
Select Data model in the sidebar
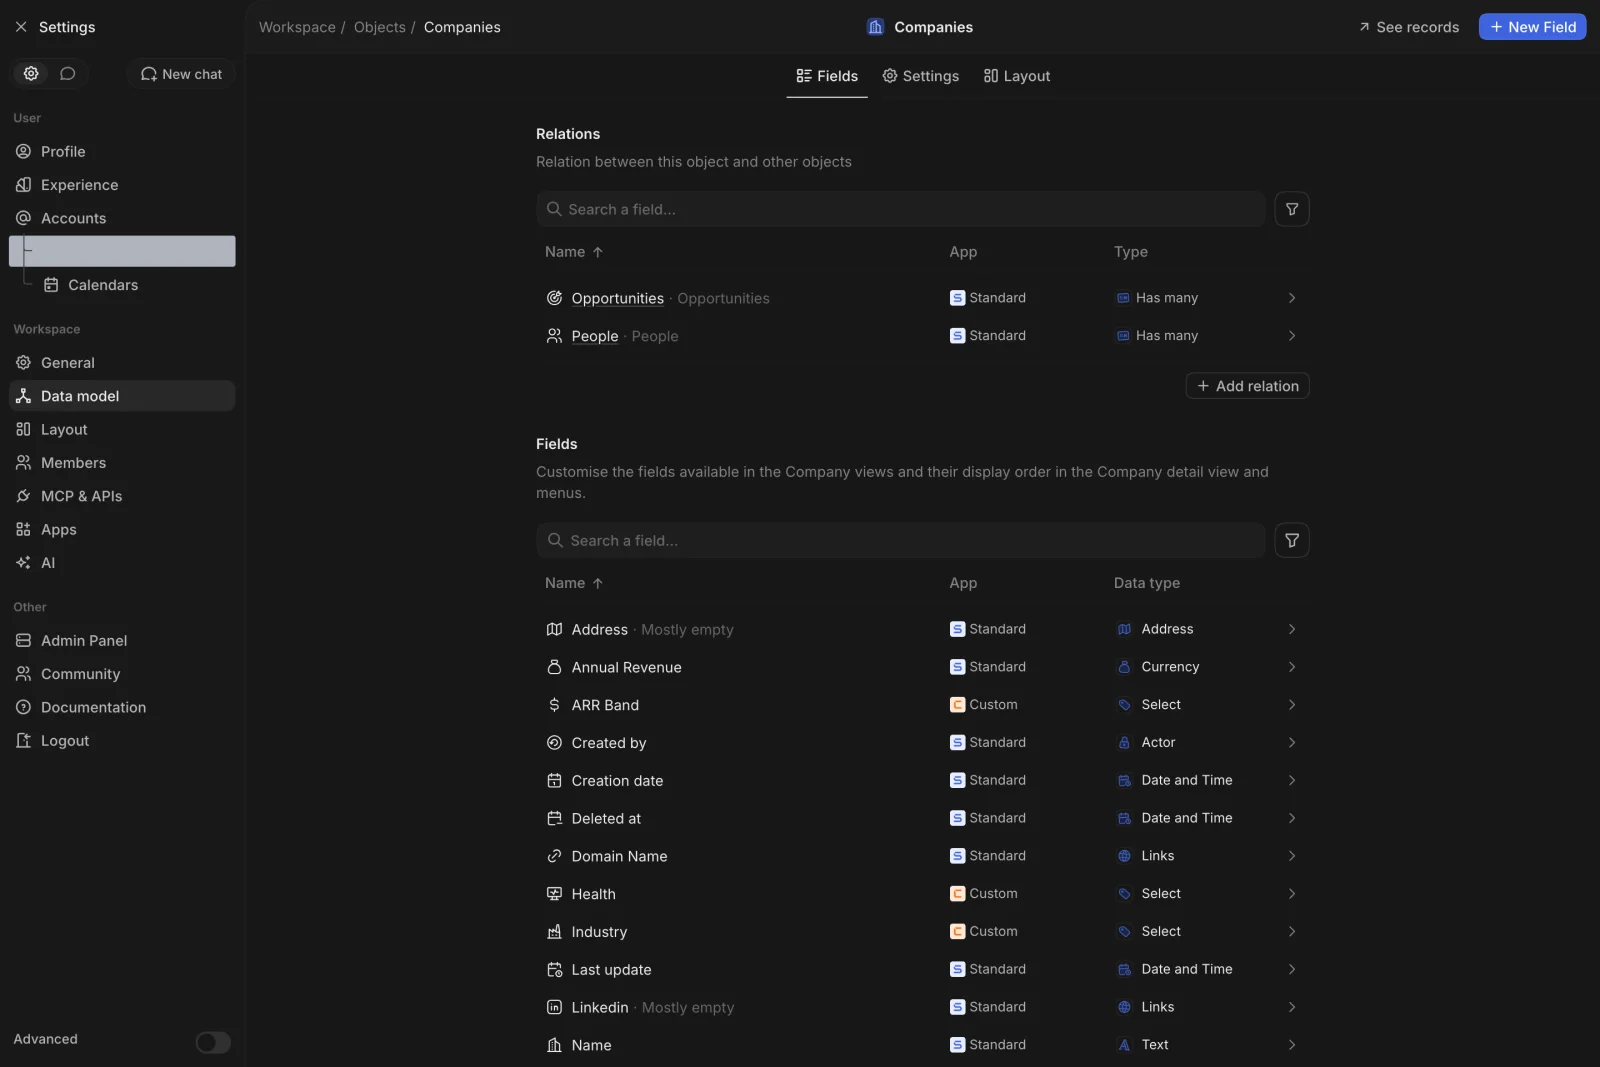(x=122, y=396)
